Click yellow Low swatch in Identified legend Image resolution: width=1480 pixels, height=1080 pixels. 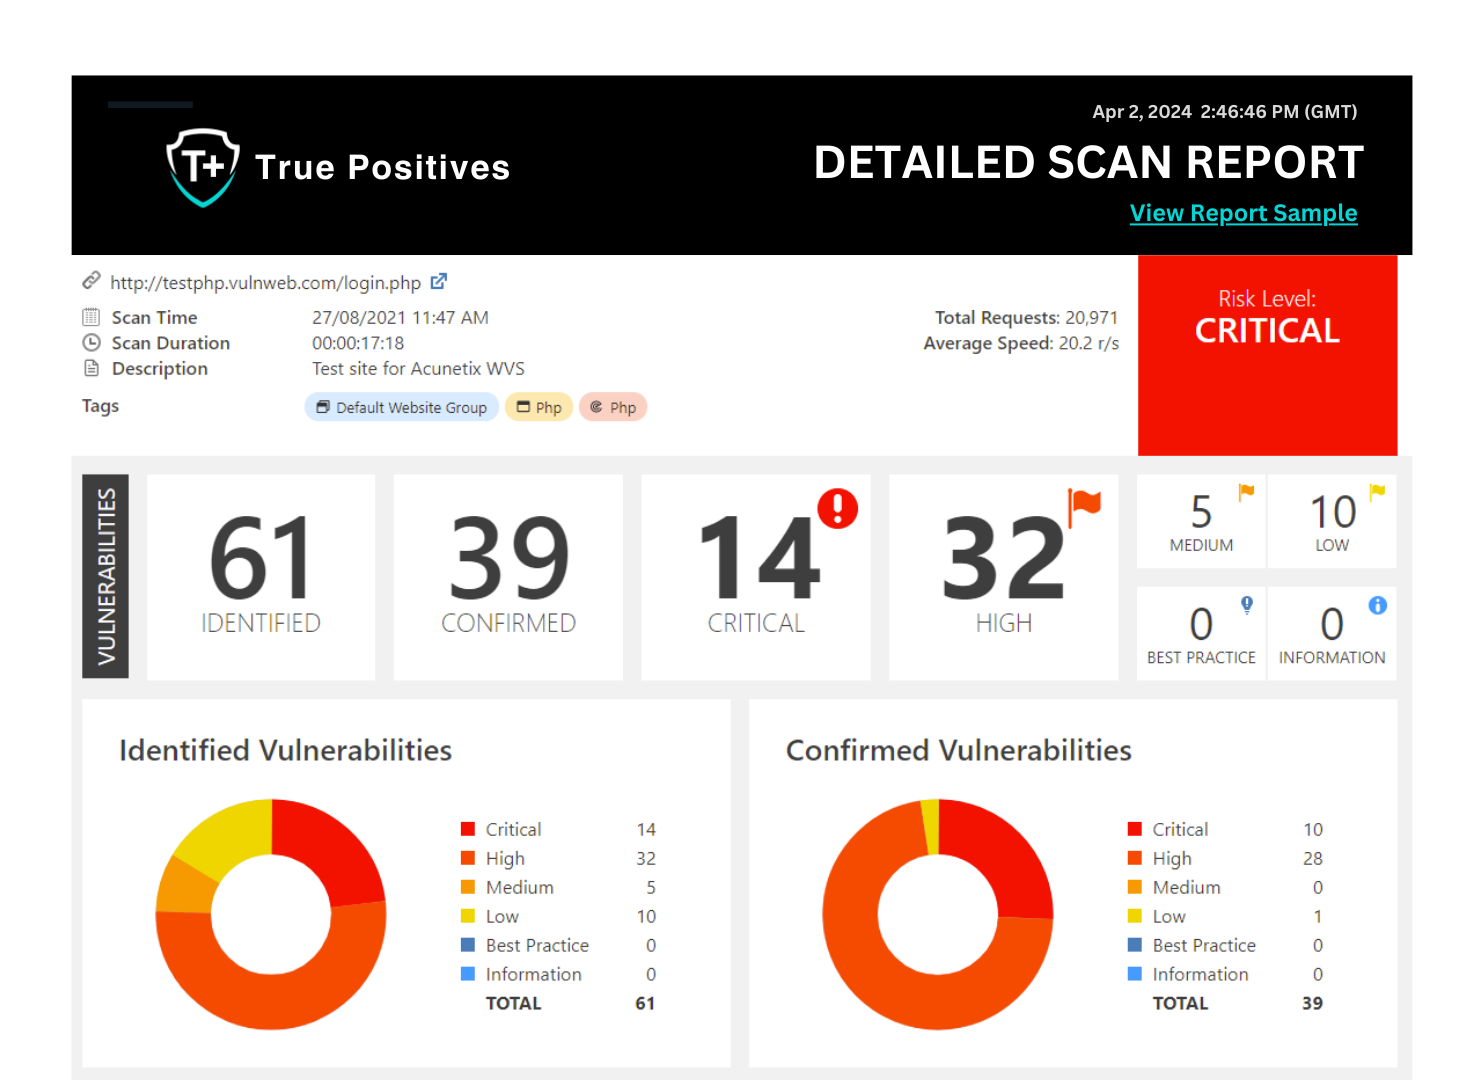(468, 916)
